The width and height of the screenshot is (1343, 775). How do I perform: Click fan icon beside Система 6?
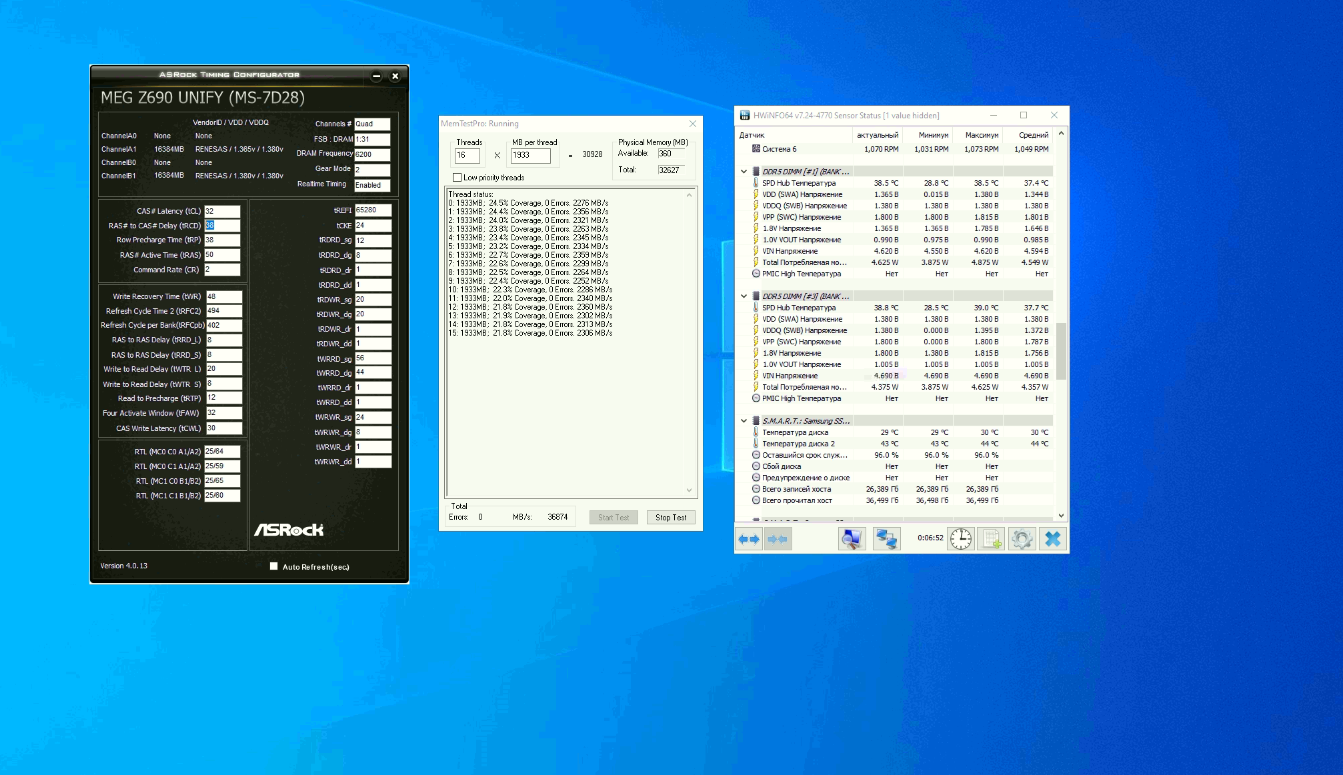tap(755, 148)
